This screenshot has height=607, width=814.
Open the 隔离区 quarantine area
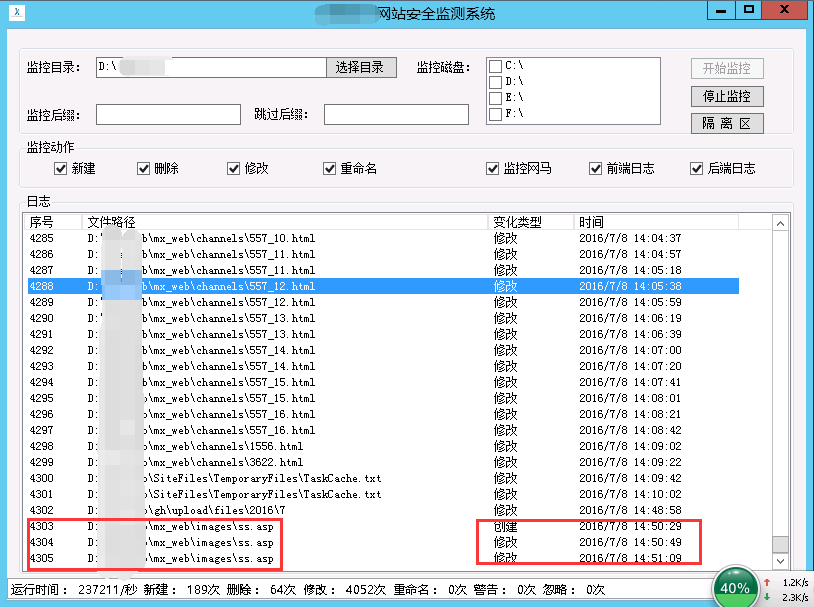pyautogui.click(x=727, y=124)
